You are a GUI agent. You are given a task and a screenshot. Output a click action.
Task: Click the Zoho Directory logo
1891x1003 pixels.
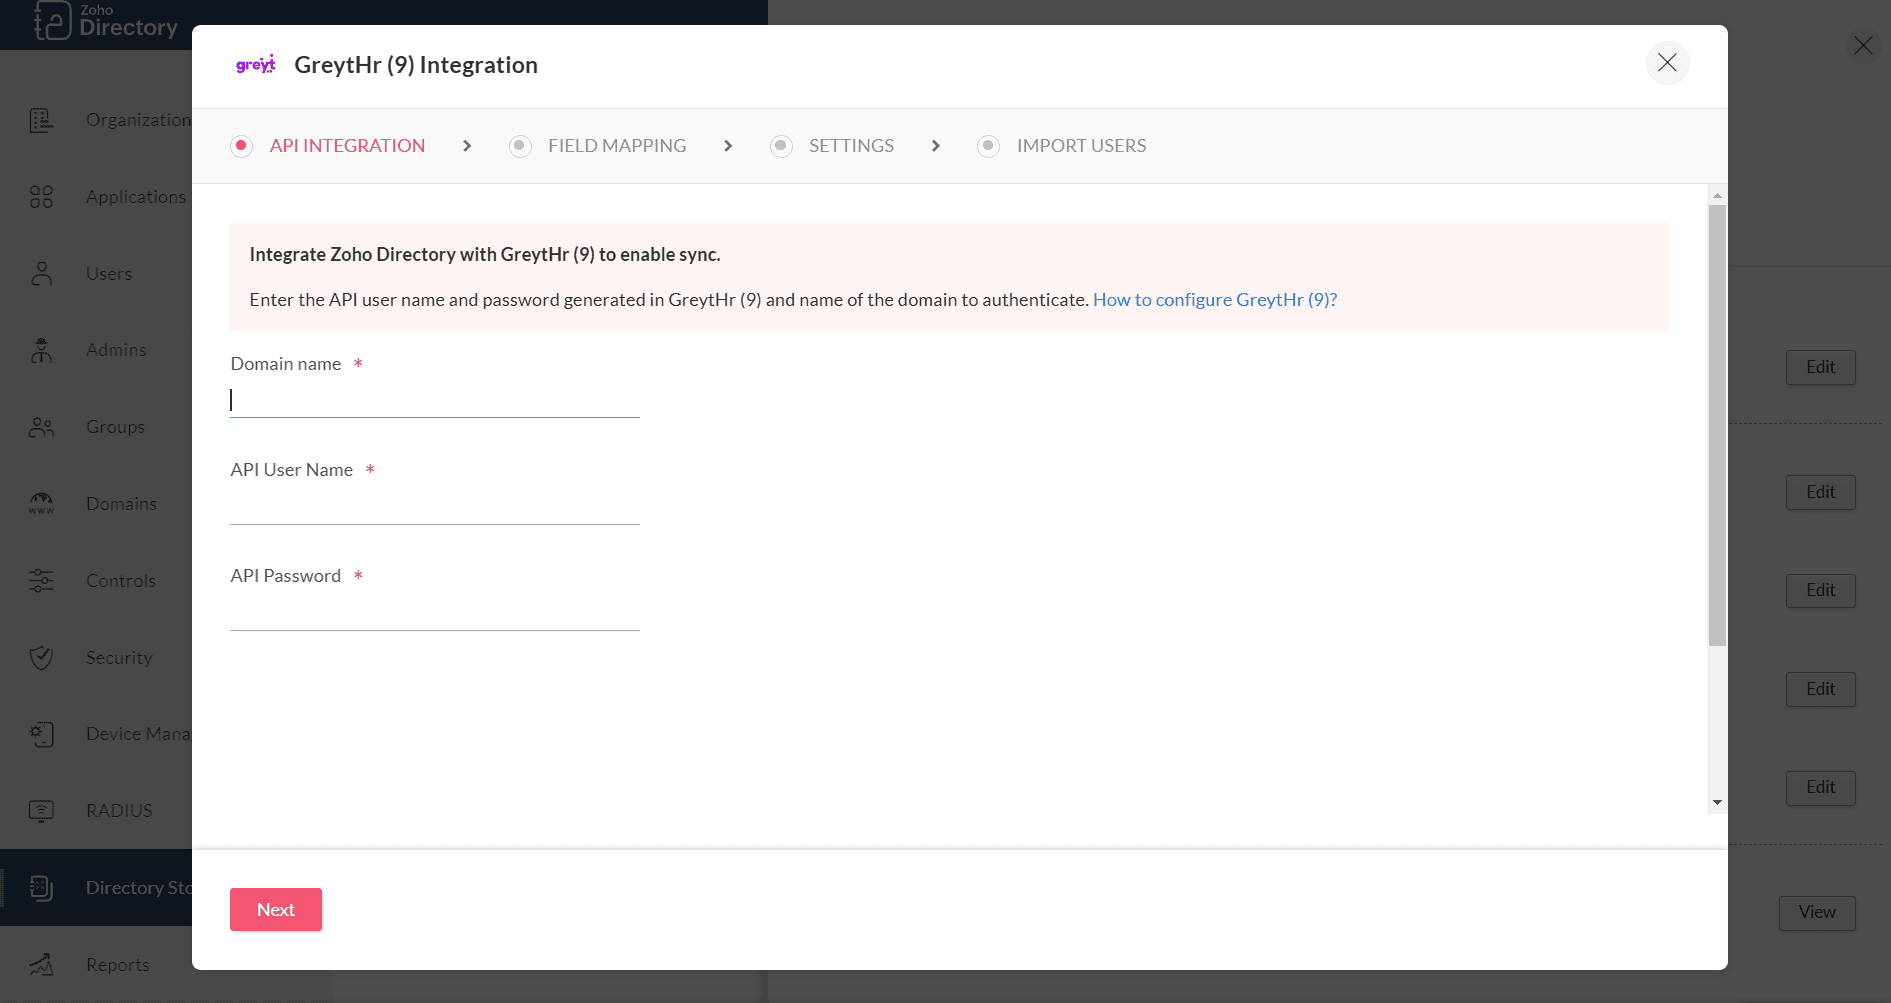105,20
